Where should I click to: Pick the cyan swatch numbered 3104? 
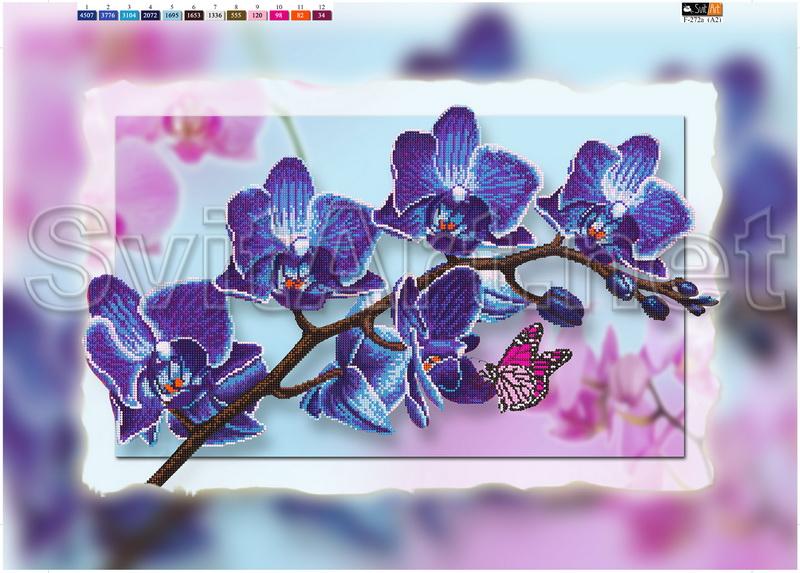[x=130, y=17]
